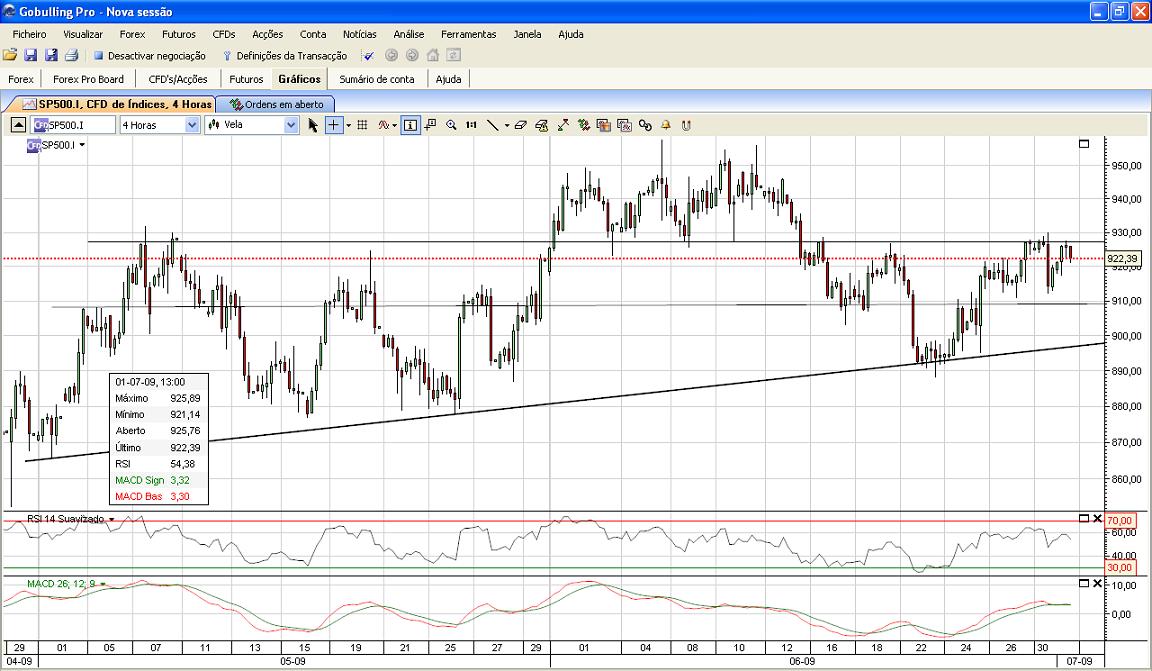Click the print icon in main toolbar
This screenshot has width=1152, height=671.
(x=71, y=55)
